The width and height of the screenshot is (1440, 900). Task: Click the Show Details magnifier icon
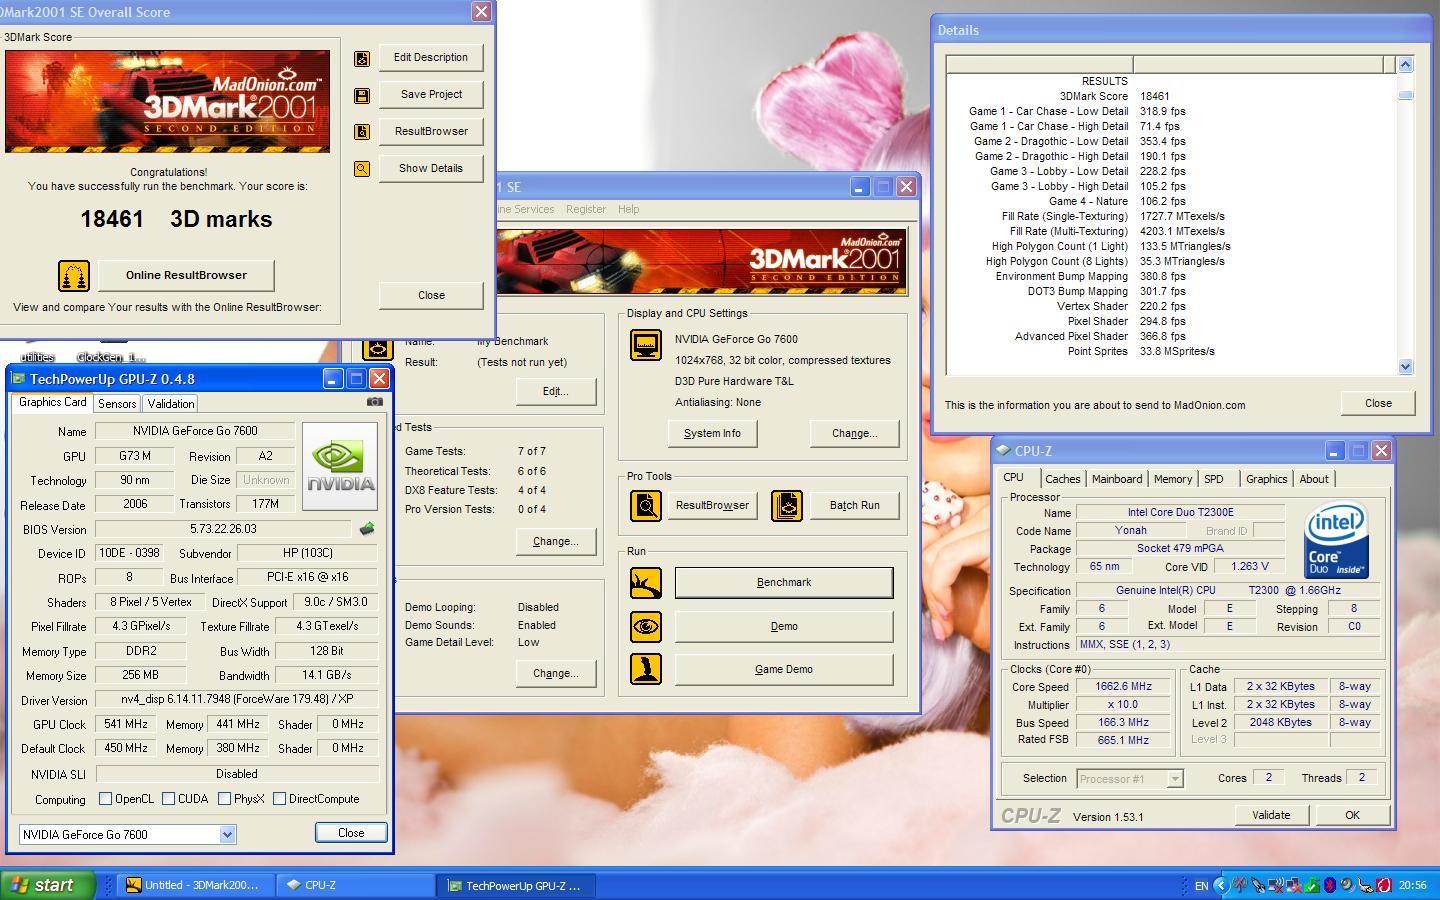(x=362, y=169)
